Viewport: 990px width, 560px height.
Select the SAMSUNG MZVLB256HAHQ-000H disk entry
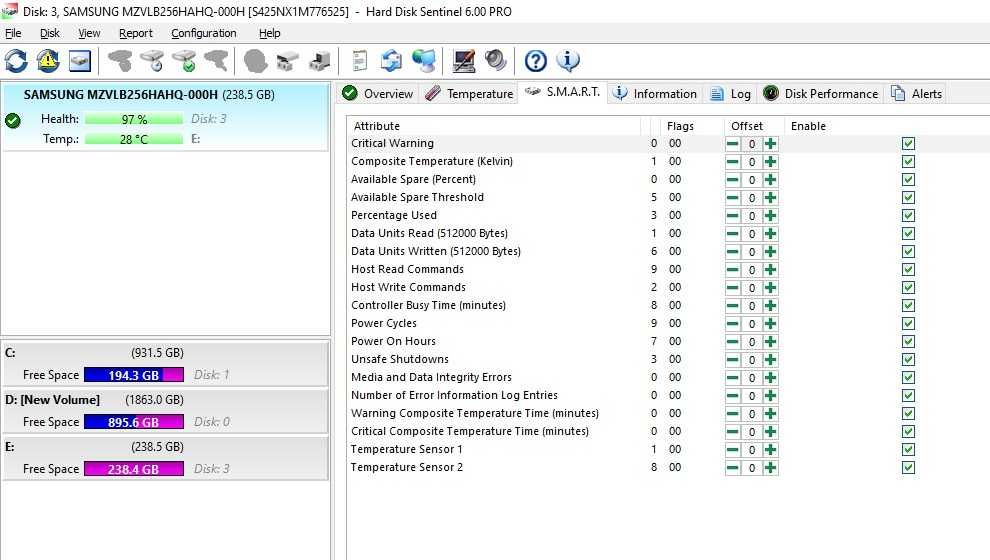pyautogui.click(x=165, y=116)
